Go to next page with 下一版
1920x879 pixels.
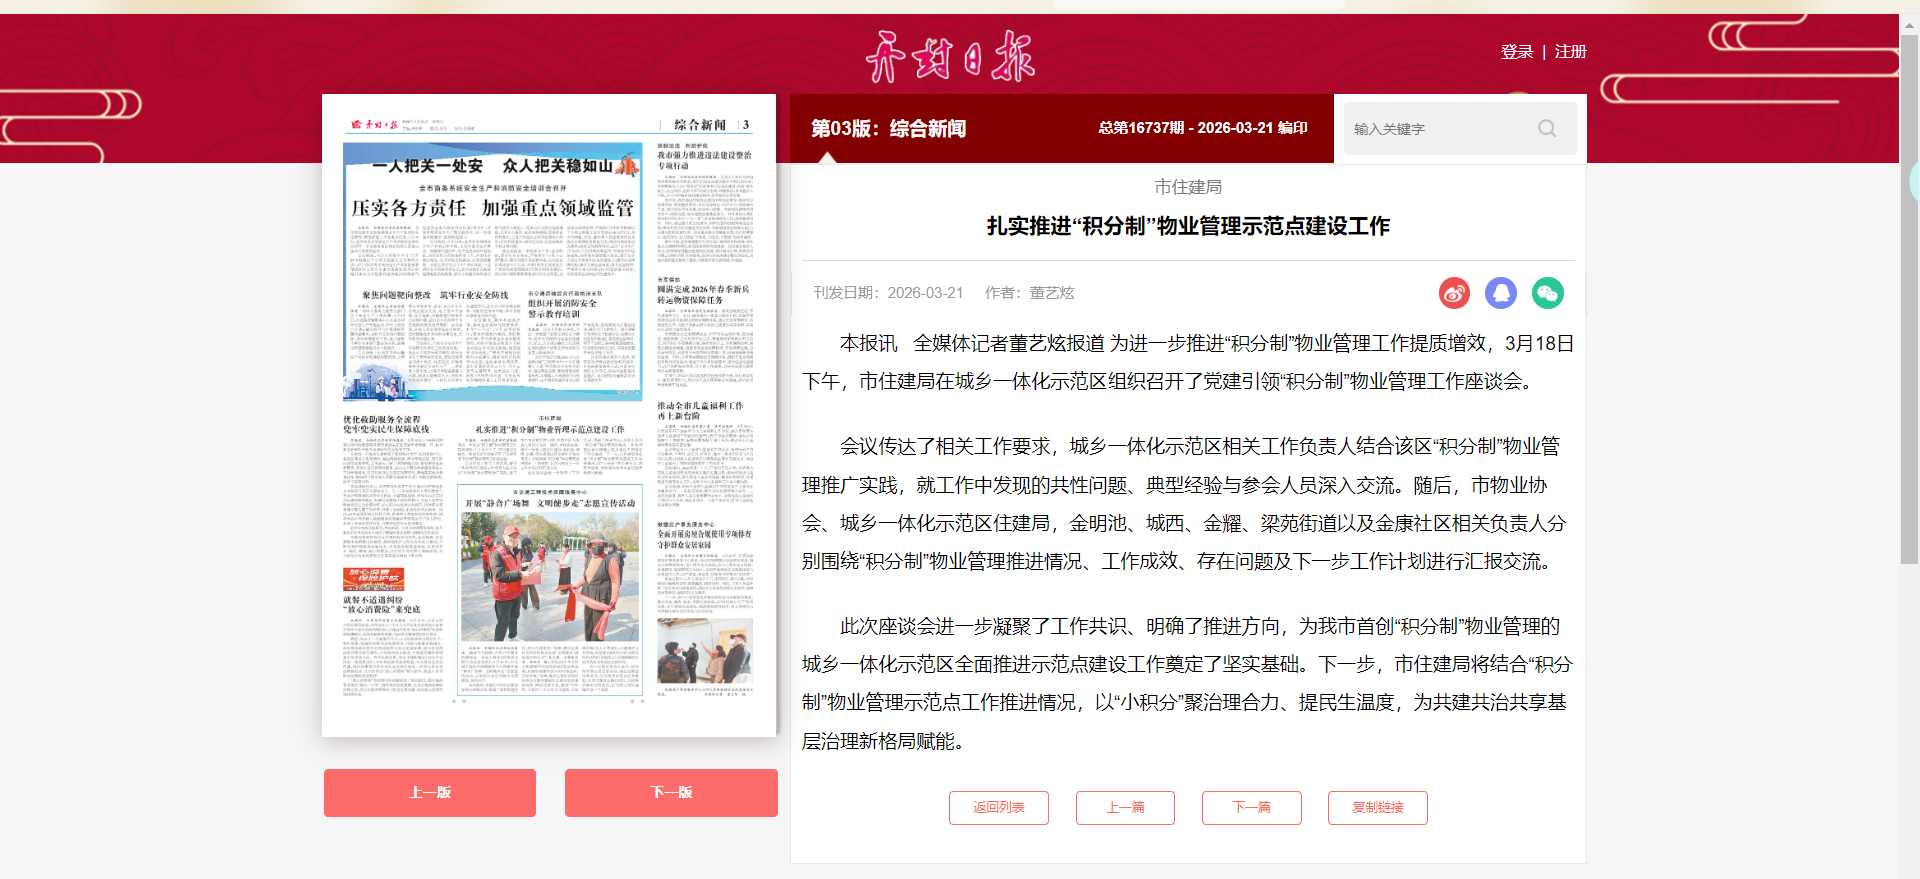point(671,792)
